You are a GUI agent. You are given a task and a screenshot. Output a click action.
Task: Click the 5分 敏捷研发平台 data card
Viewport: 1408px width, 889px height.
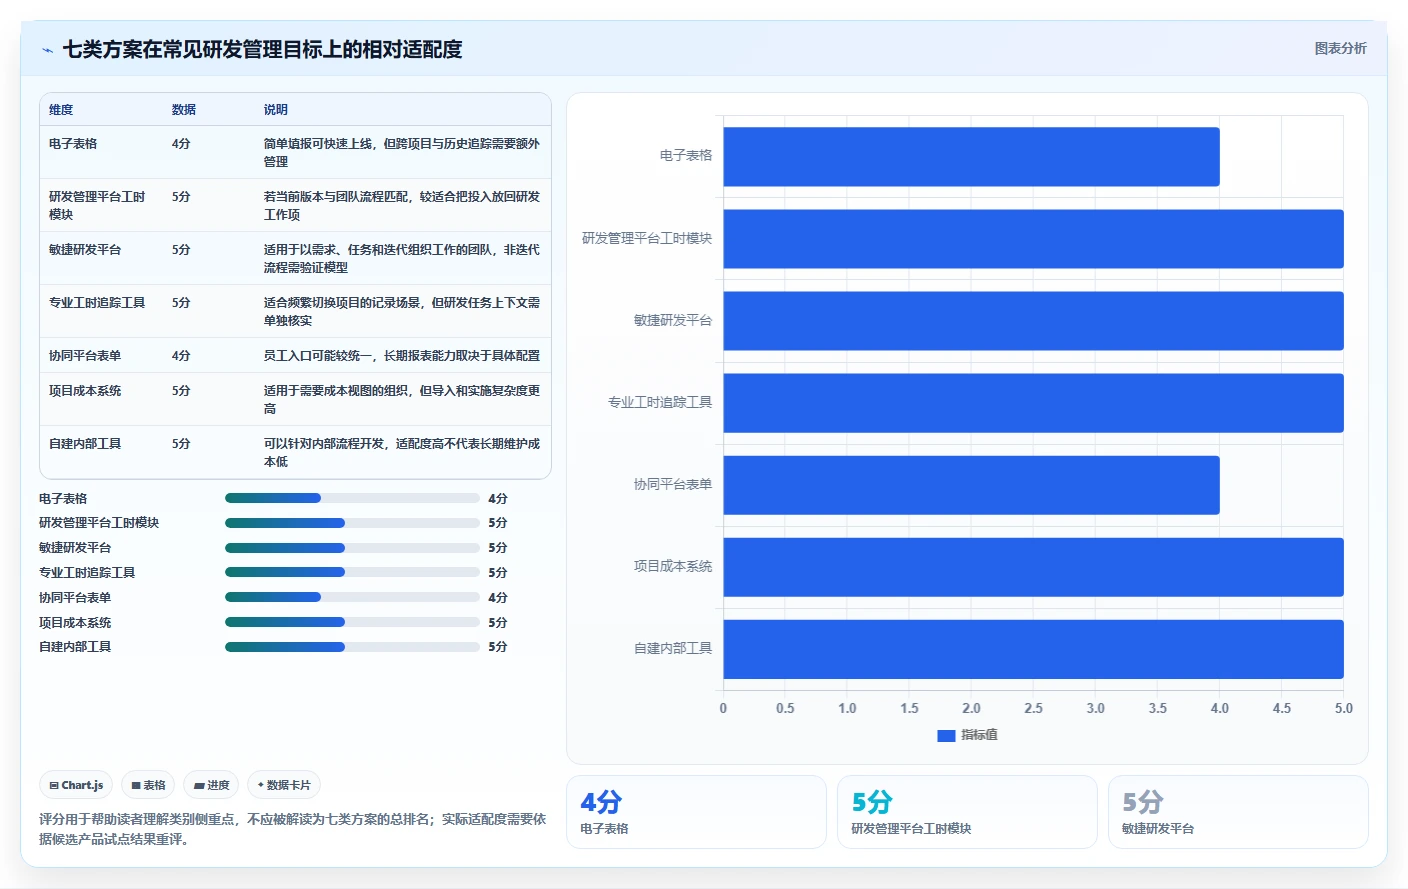click(x=1238, y=812)
